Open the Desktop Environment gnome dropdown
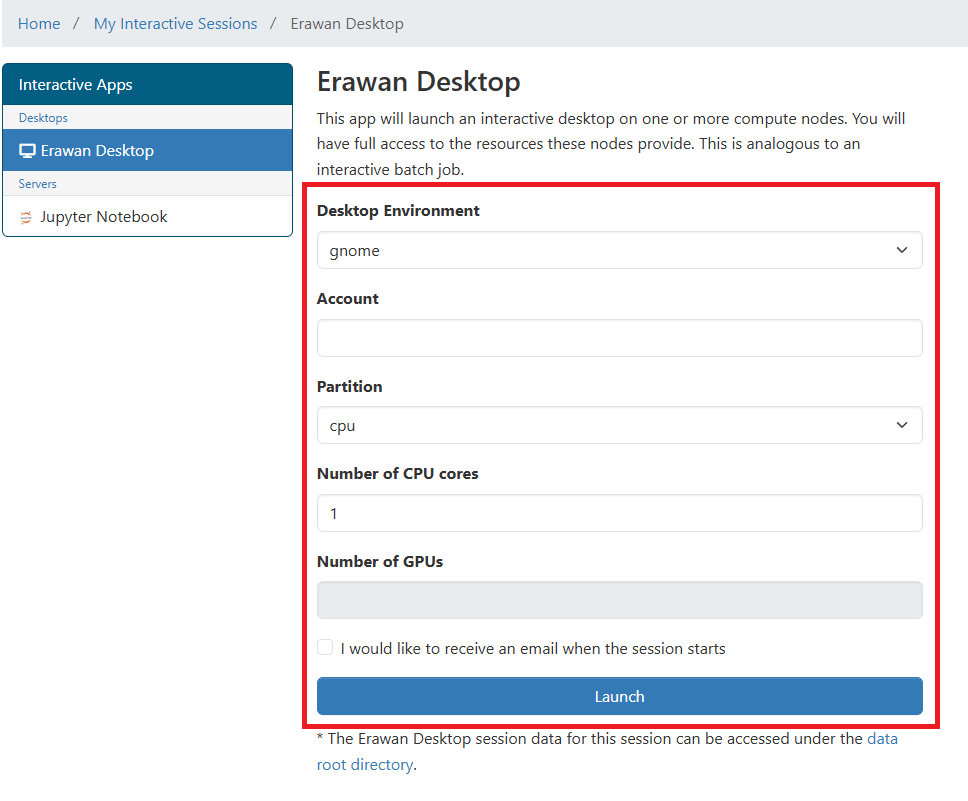This screenshot has height=801, width=968. click(618, 250)
